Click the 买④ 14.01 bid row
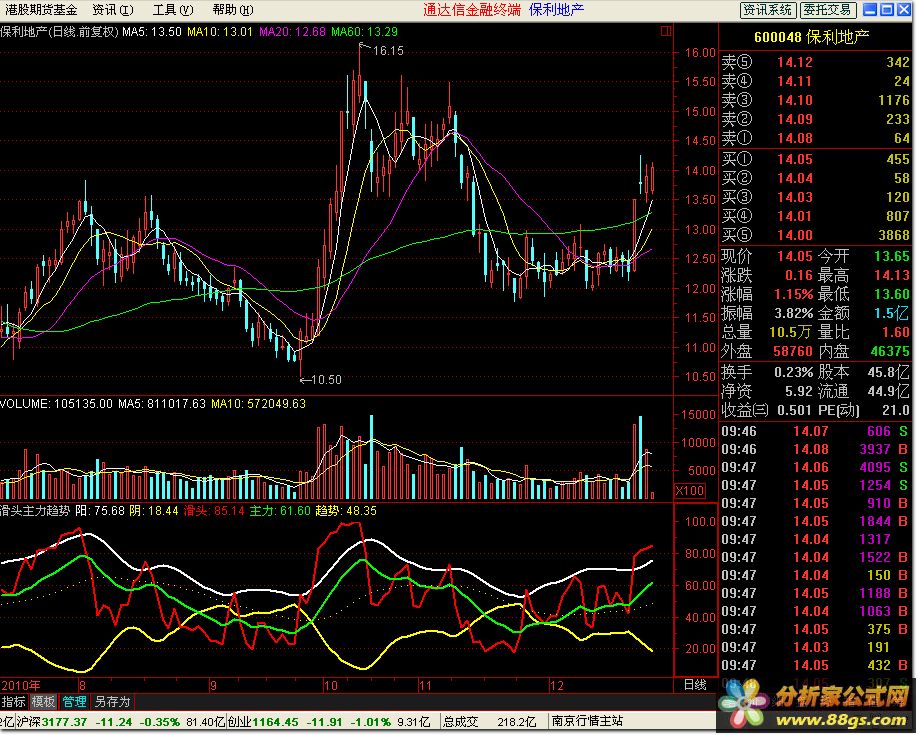This screenshot has width=918, height=735. click(x=815, y=216)
